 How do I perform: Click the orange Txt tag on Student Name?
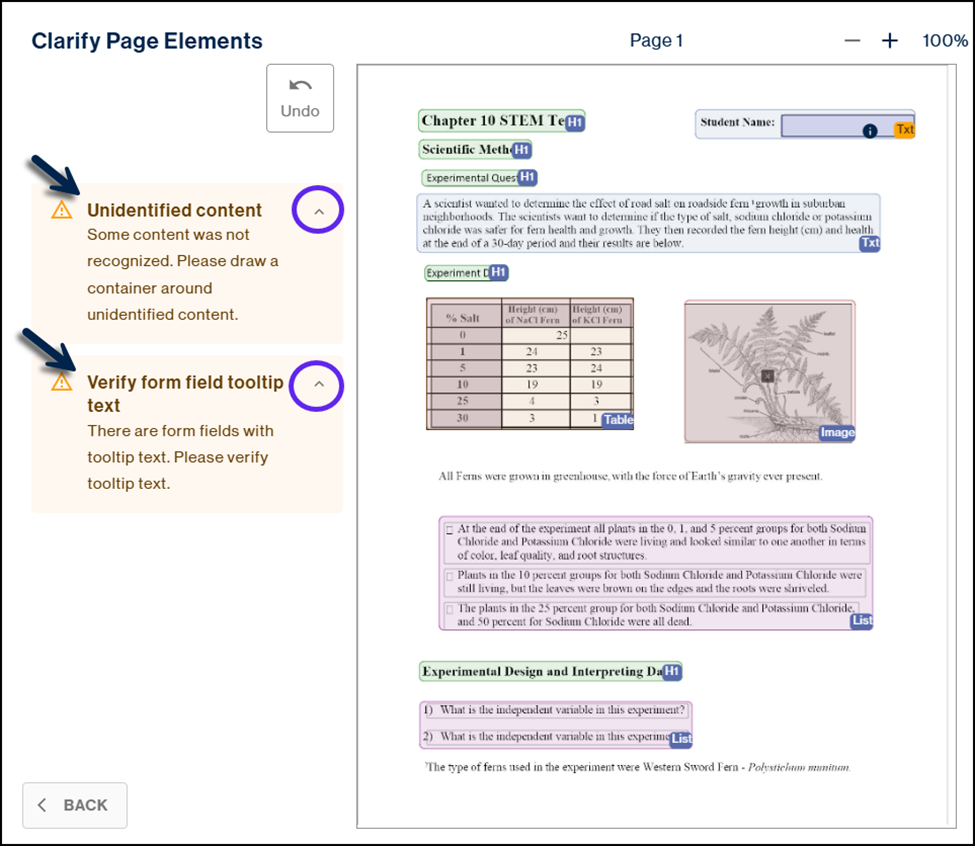(905, 129)
